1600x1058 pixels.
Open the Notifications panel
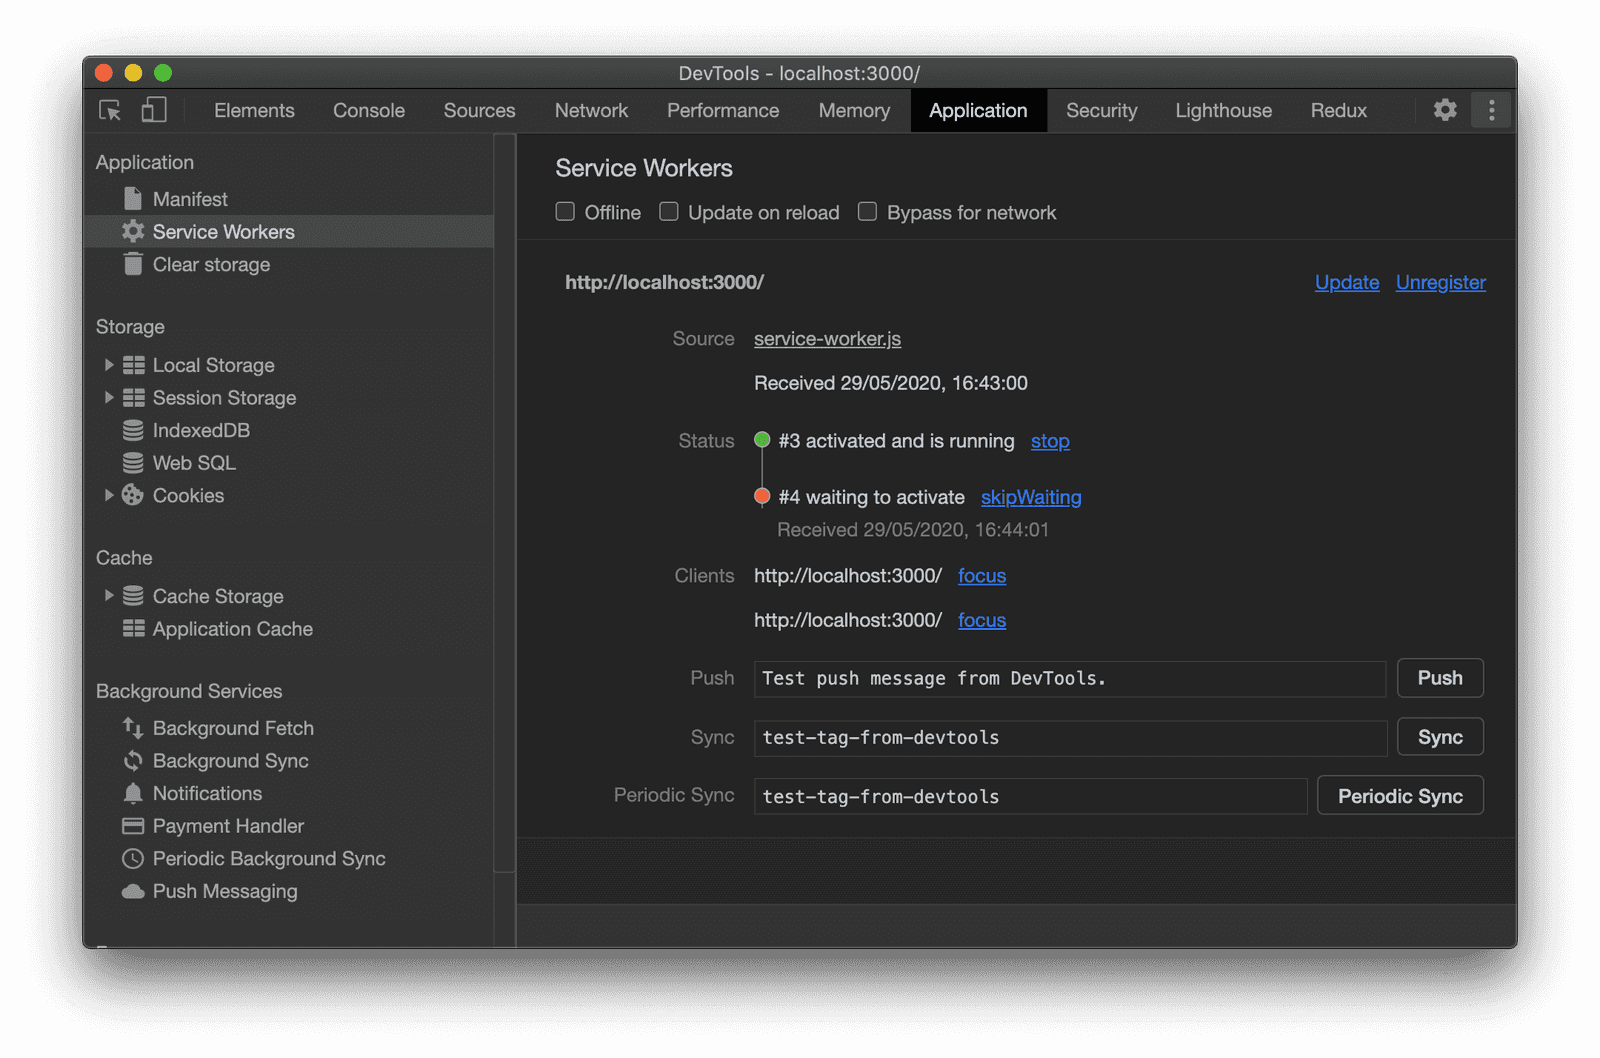click(208, 793)
